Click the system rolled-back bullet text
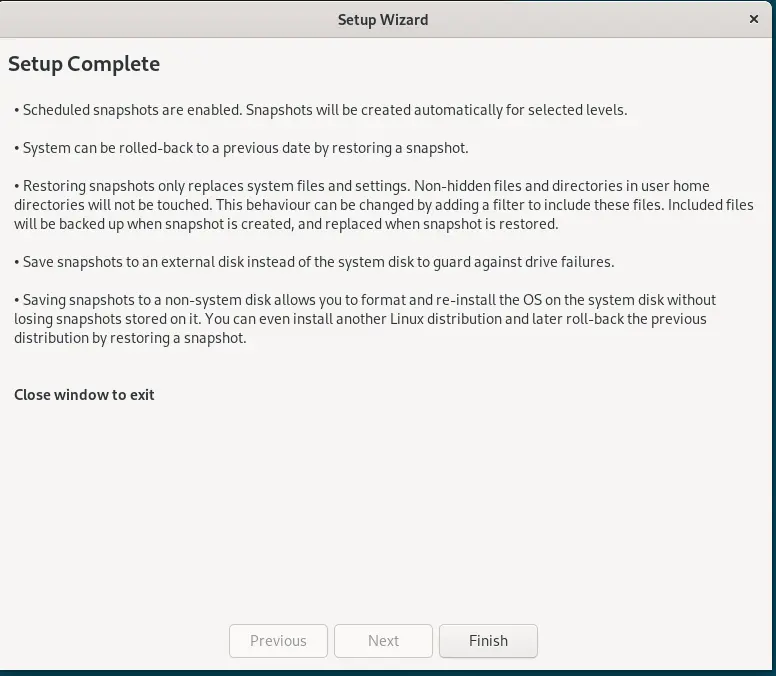 coord(241,148)
